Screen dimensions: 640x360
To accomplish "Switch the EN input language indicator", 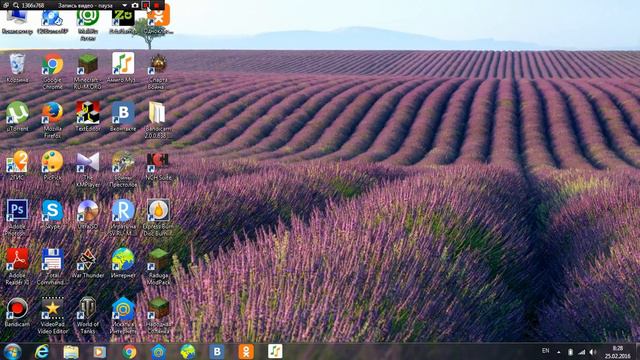I will coord(545,351).
